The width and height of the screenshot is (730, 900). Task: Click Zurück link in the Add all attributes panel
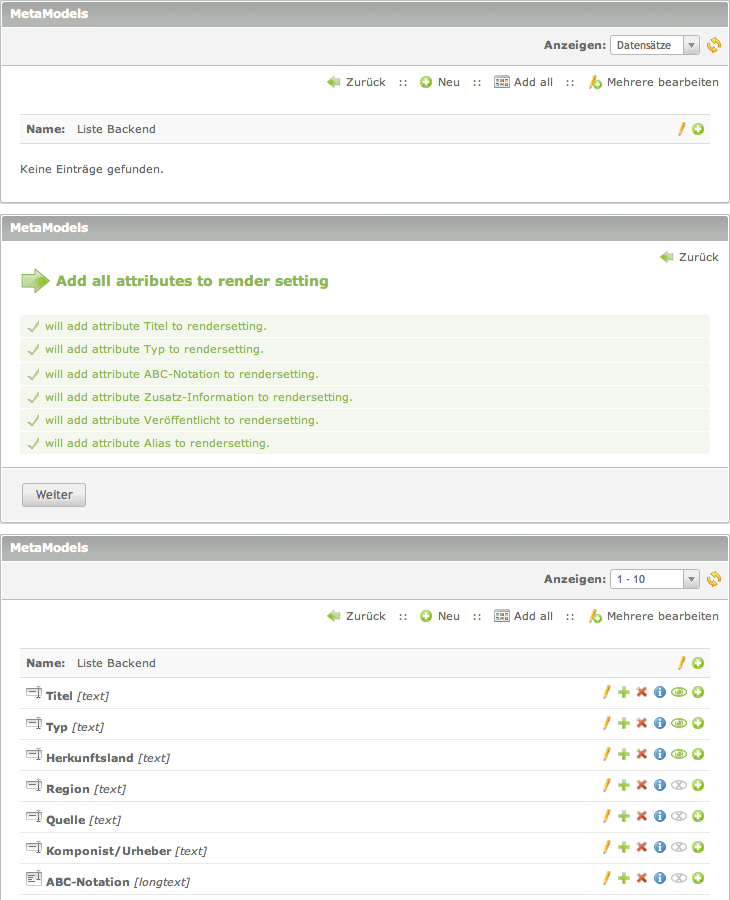(x=689, y=257)
